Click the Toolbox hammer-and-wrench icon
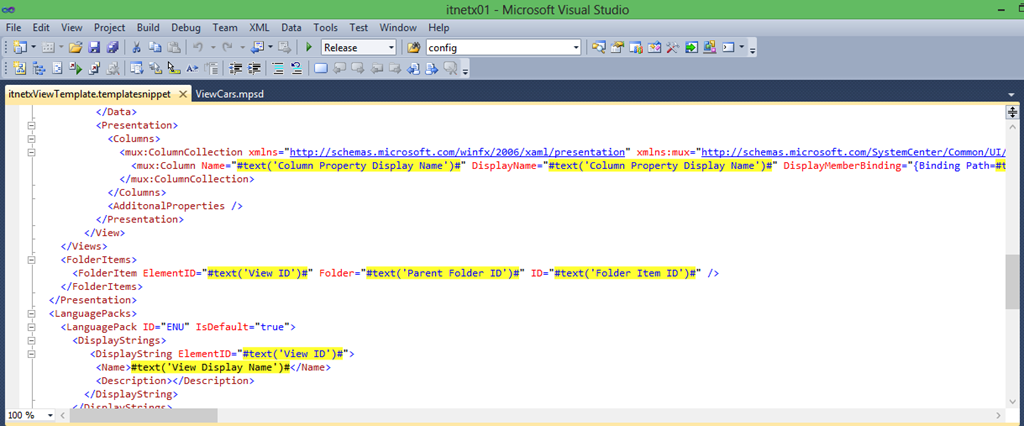The width and height of the screenshot is (1024, 426). pos(673,47)
